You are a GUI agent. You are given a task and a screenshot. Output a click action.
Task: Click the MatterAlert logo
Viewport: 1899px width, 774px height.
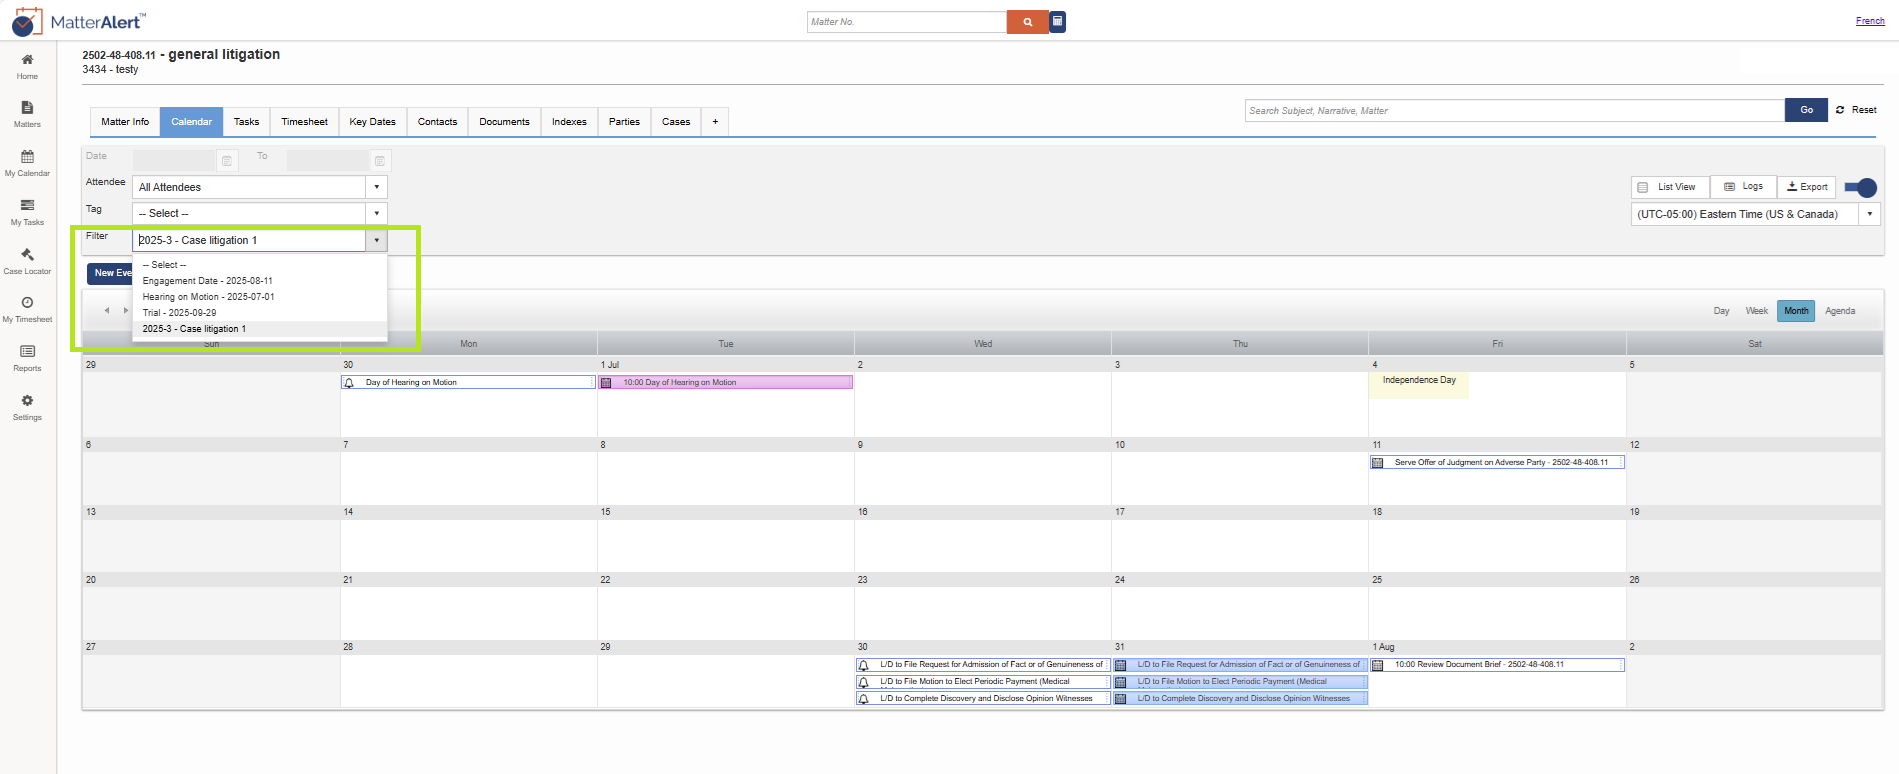[79, 22]
